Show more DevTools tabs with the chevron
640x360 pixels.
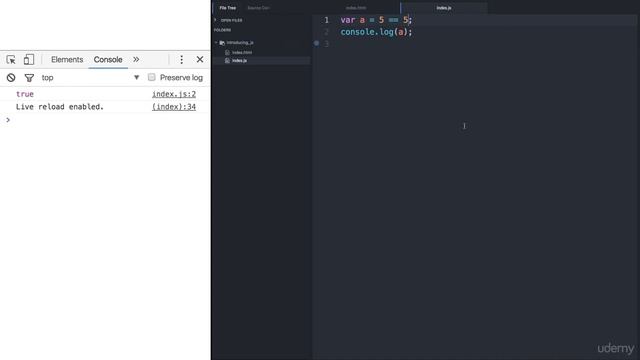136,60
